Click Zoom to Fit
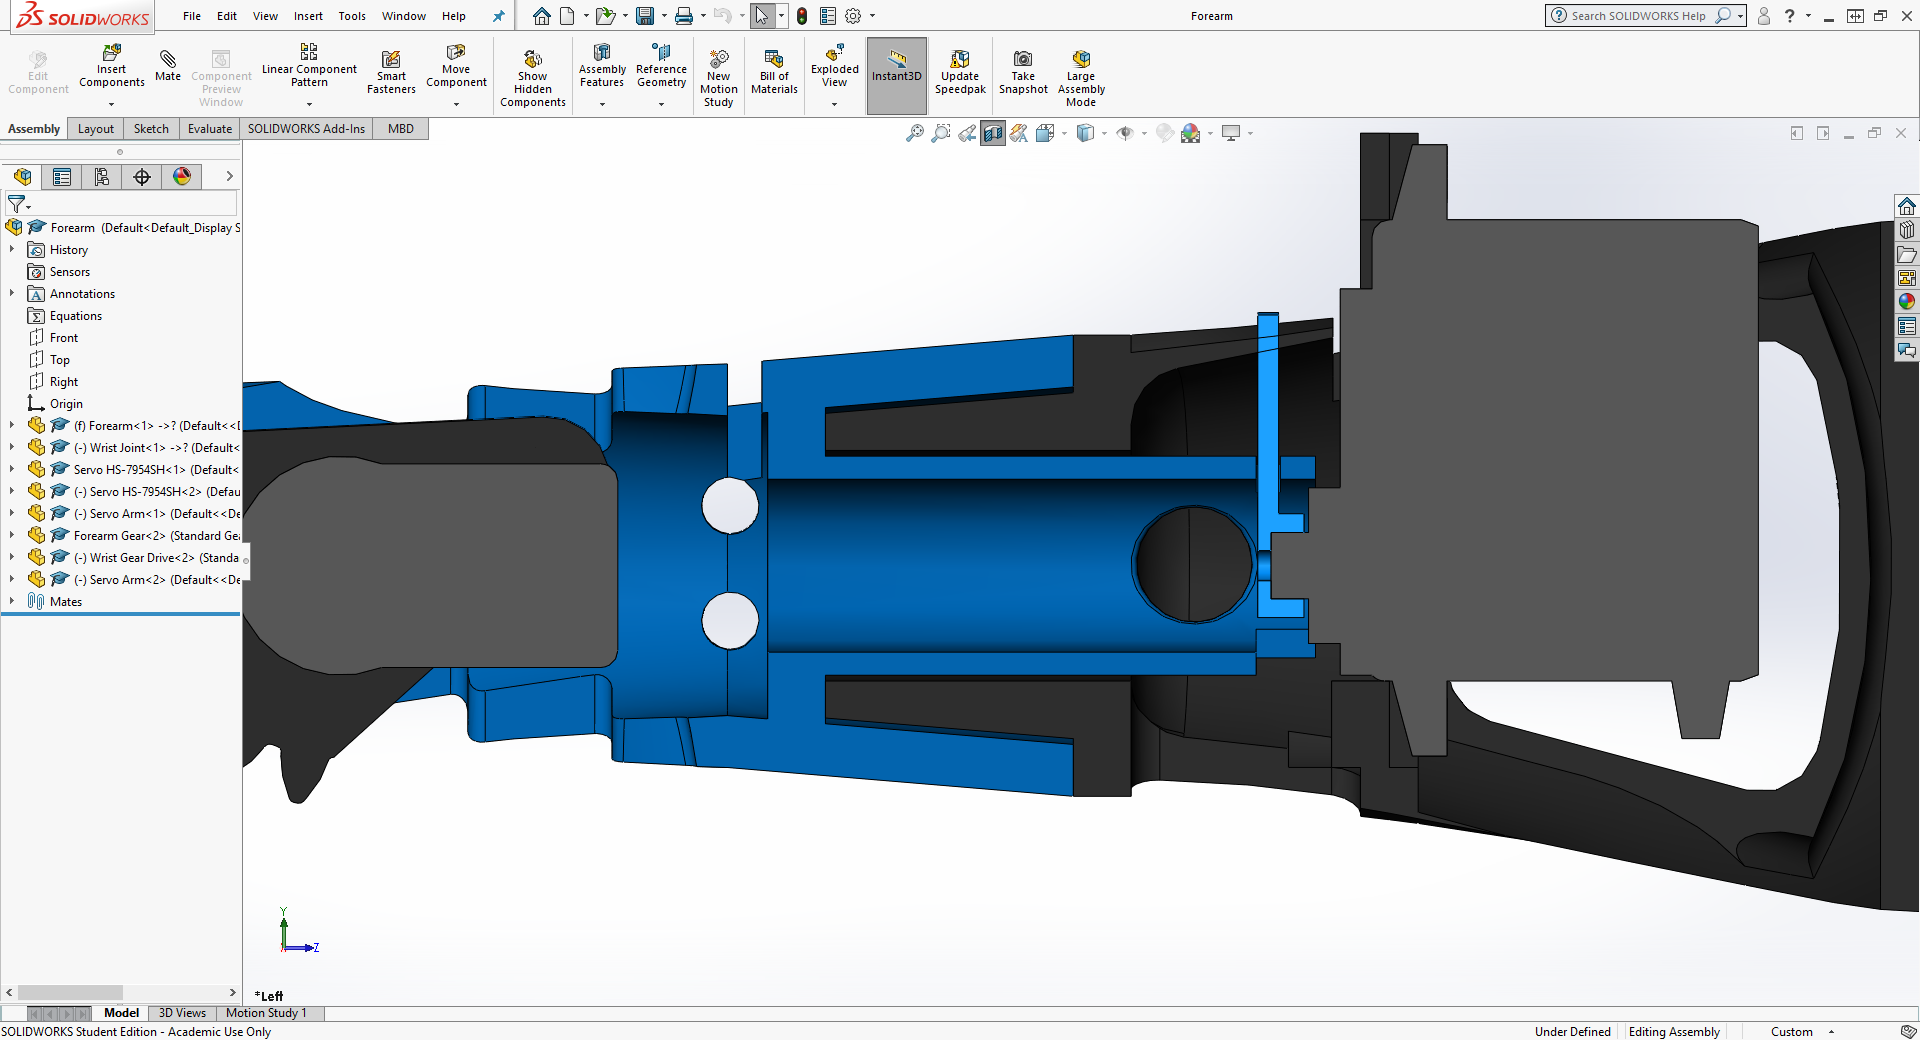 (914, 133)
